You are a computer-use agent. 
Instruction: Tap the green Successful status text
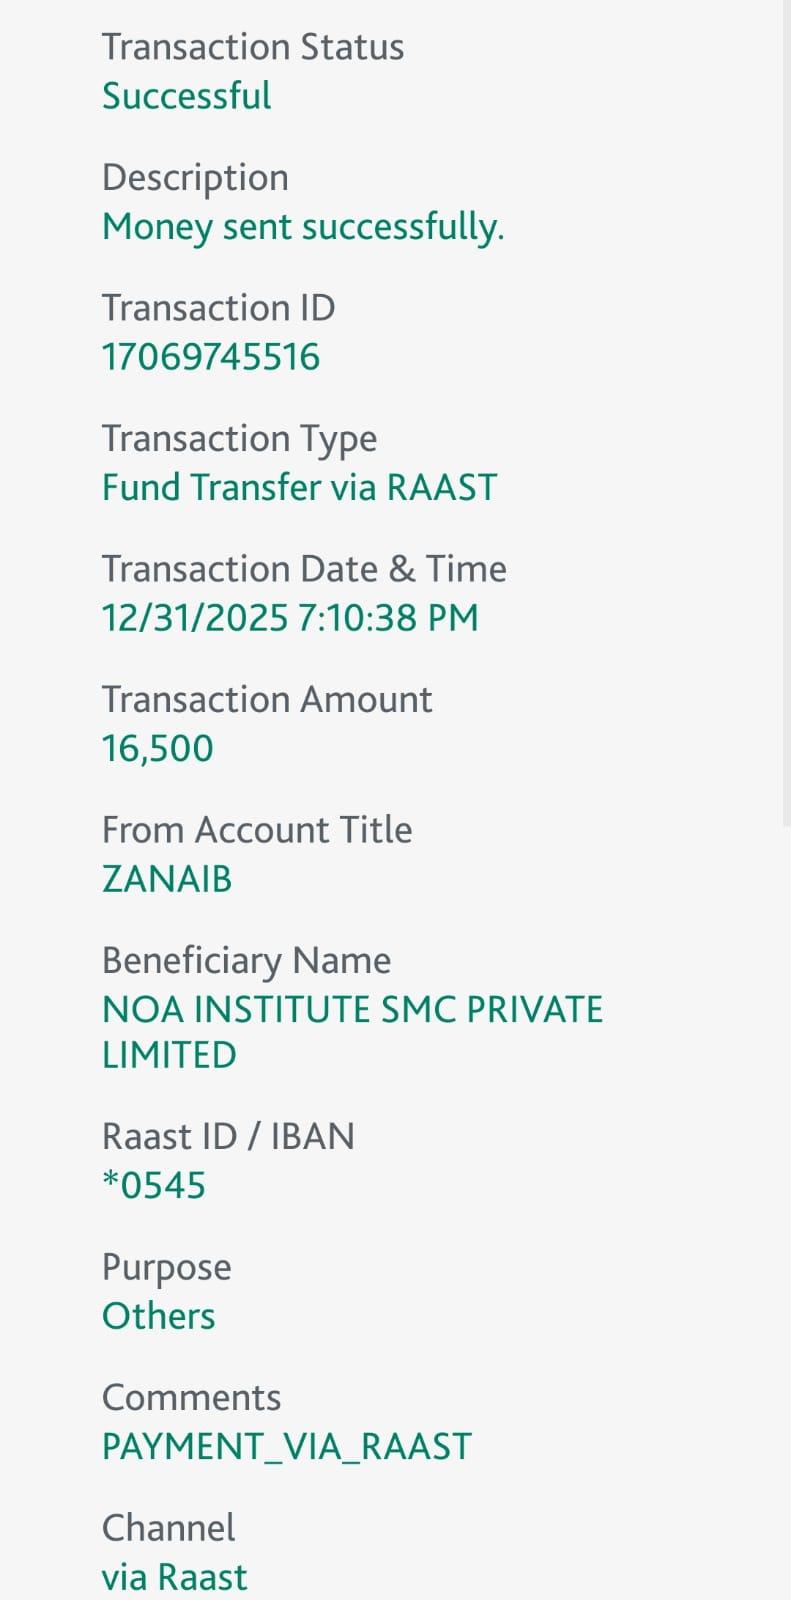coord(187,96)
